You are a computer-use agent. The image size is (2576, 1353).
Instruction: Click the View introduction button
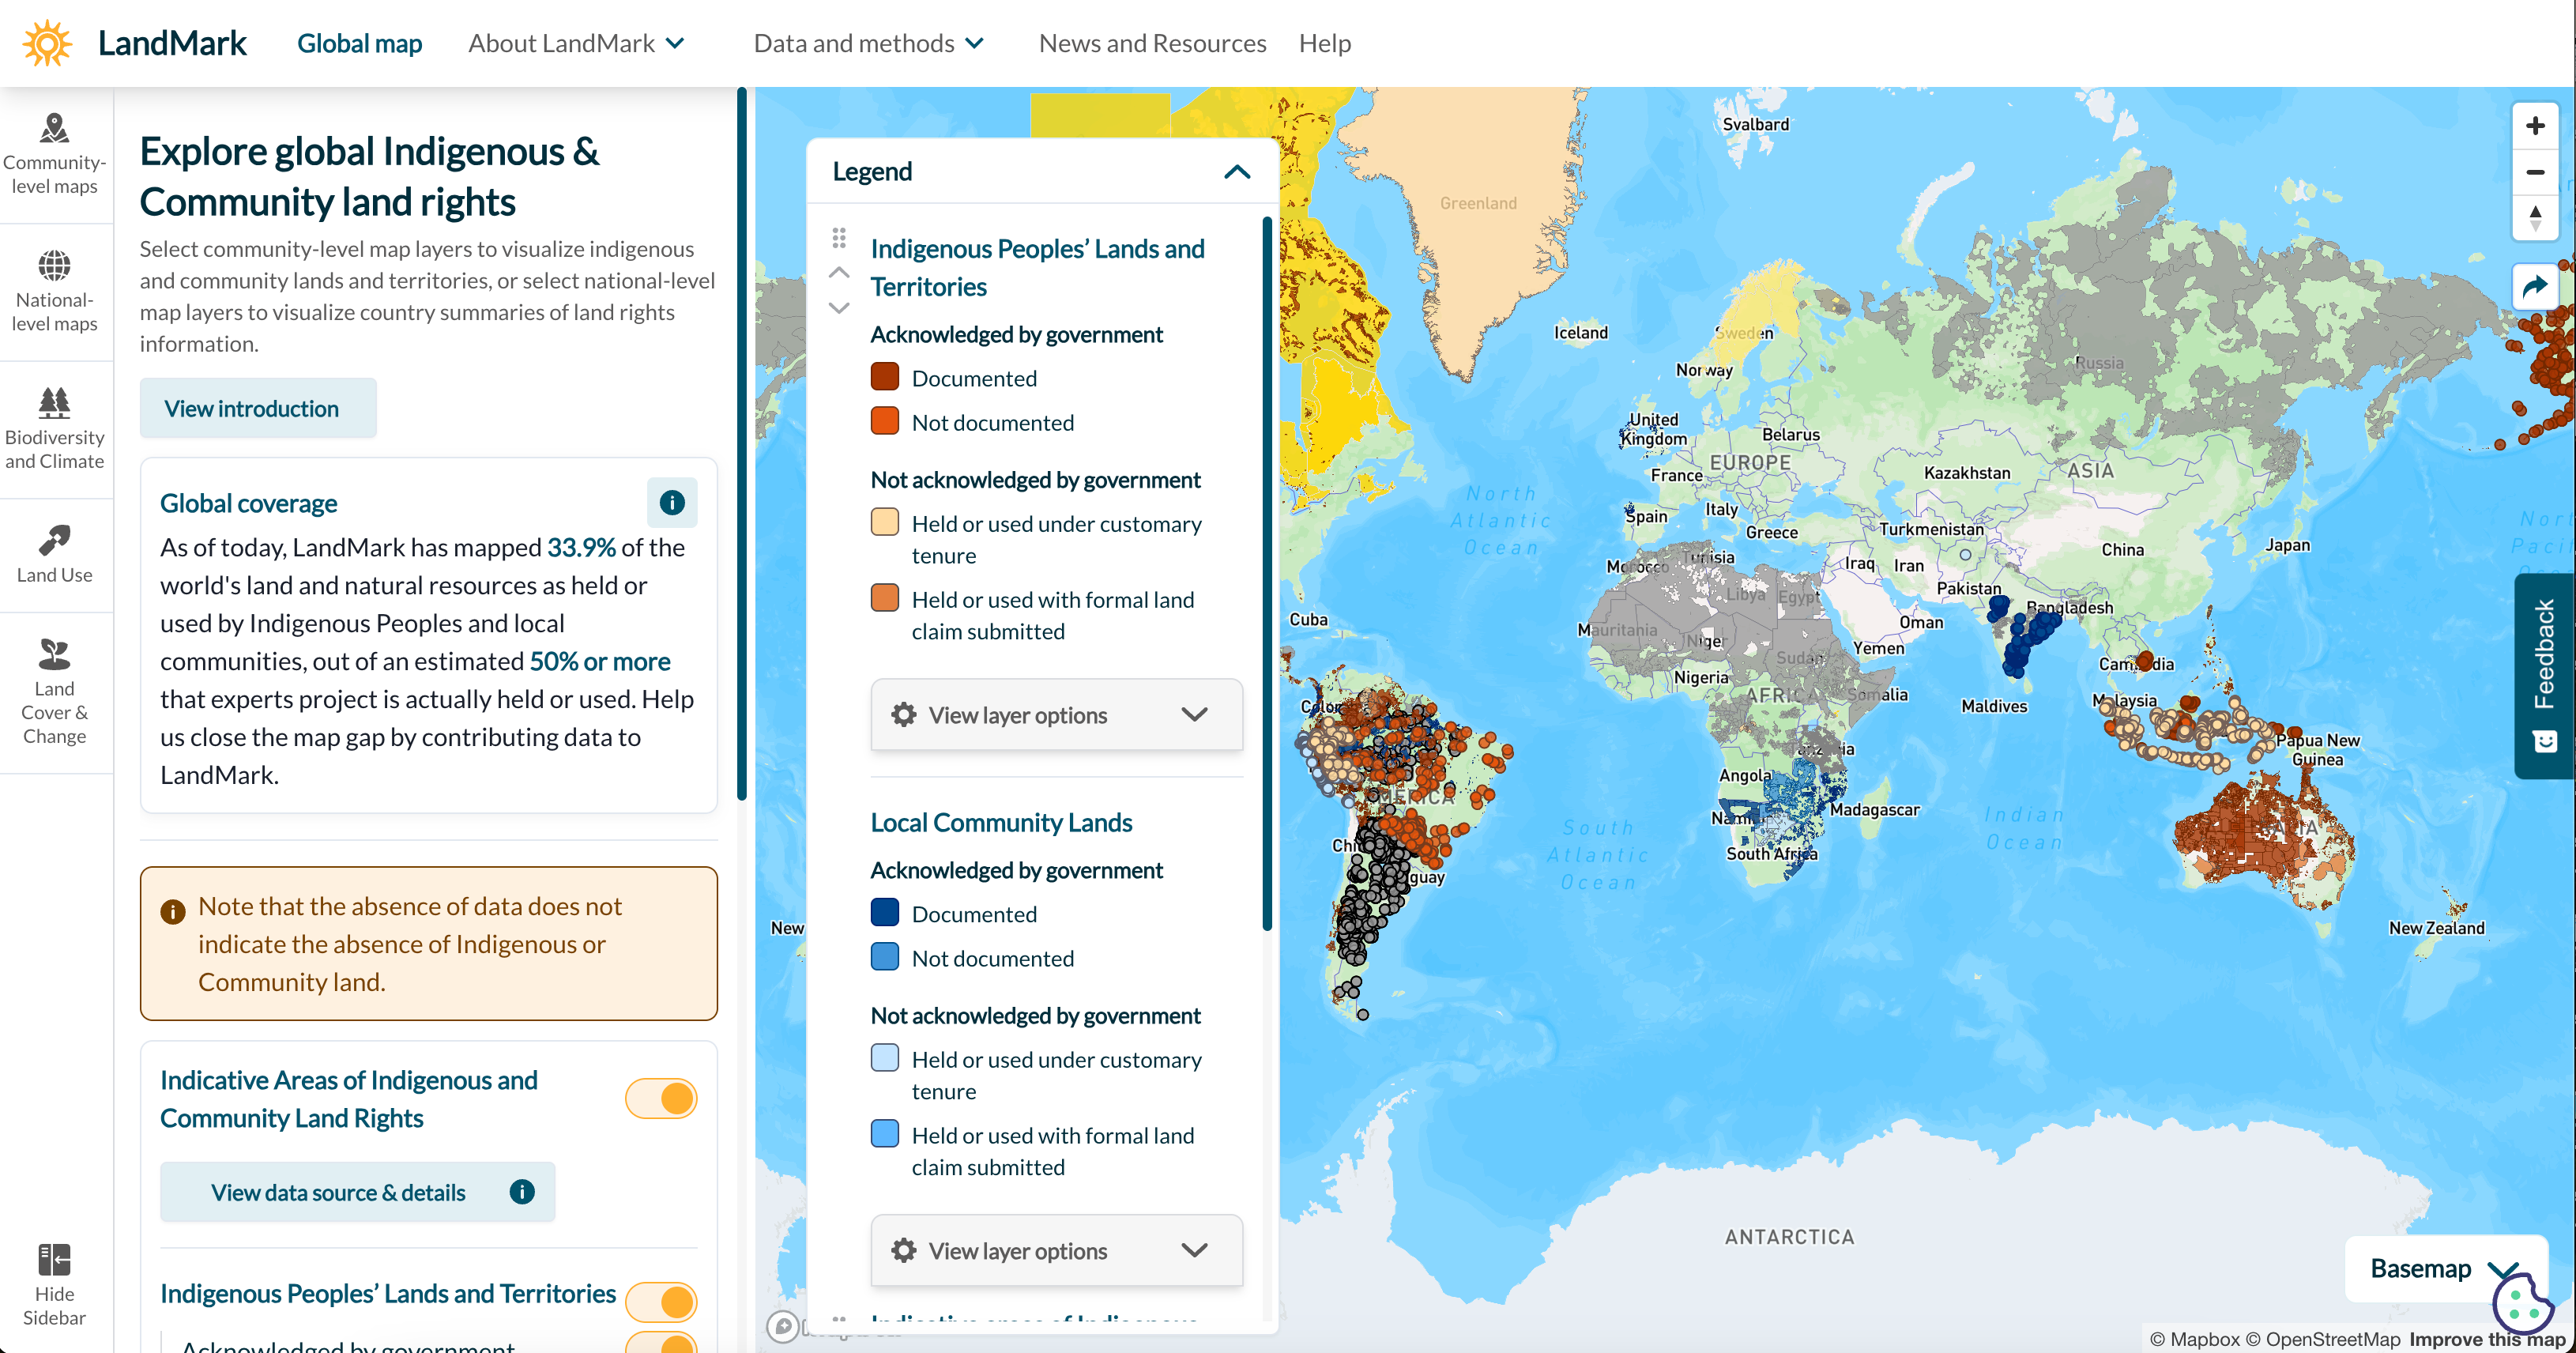coord(258,408)
